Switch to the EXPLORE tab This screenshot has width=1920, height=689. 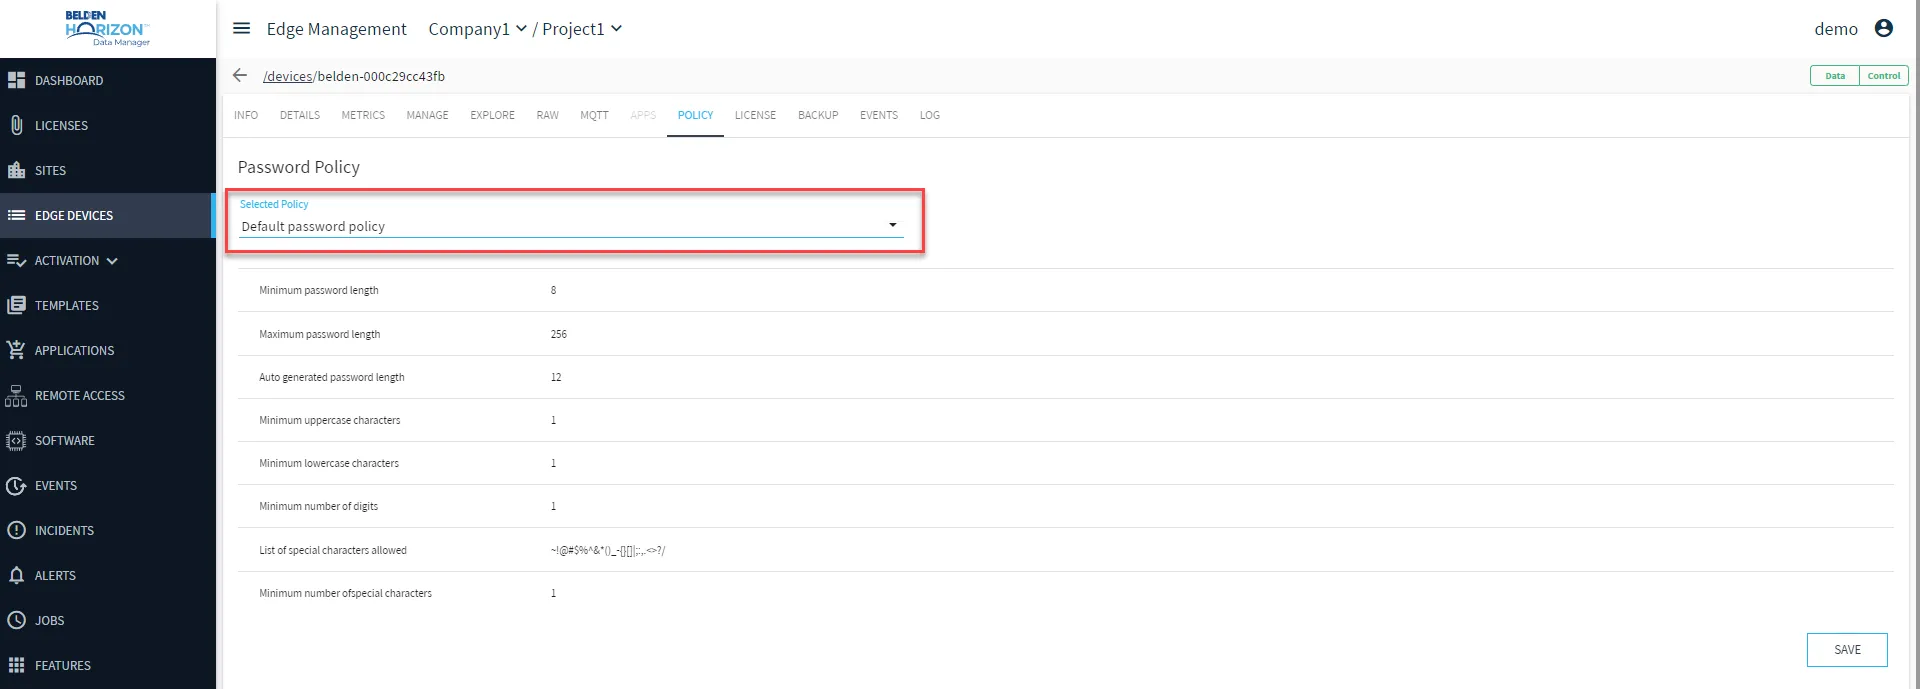click(493, 115)
